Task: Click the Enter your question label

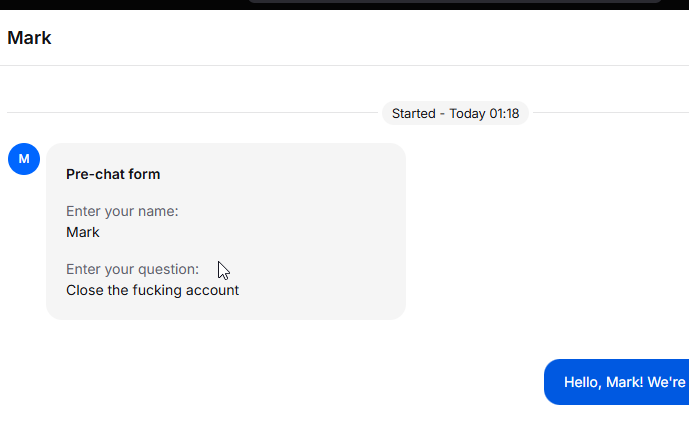Action: (x=132, y=269)
